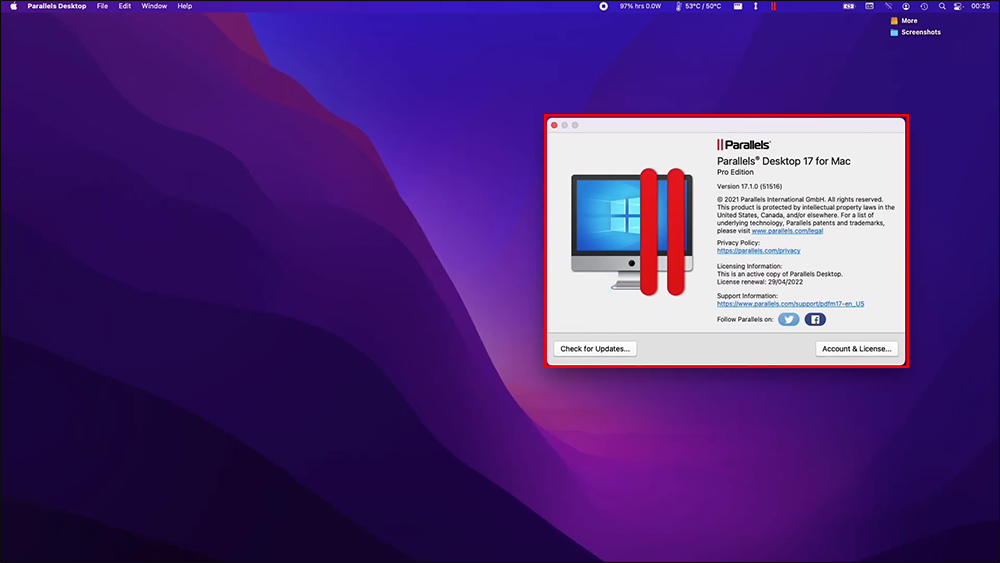Click the Check for Updates button
Image resolution: width=1000 pixels, height=563 pixels.
coord(595,349)
